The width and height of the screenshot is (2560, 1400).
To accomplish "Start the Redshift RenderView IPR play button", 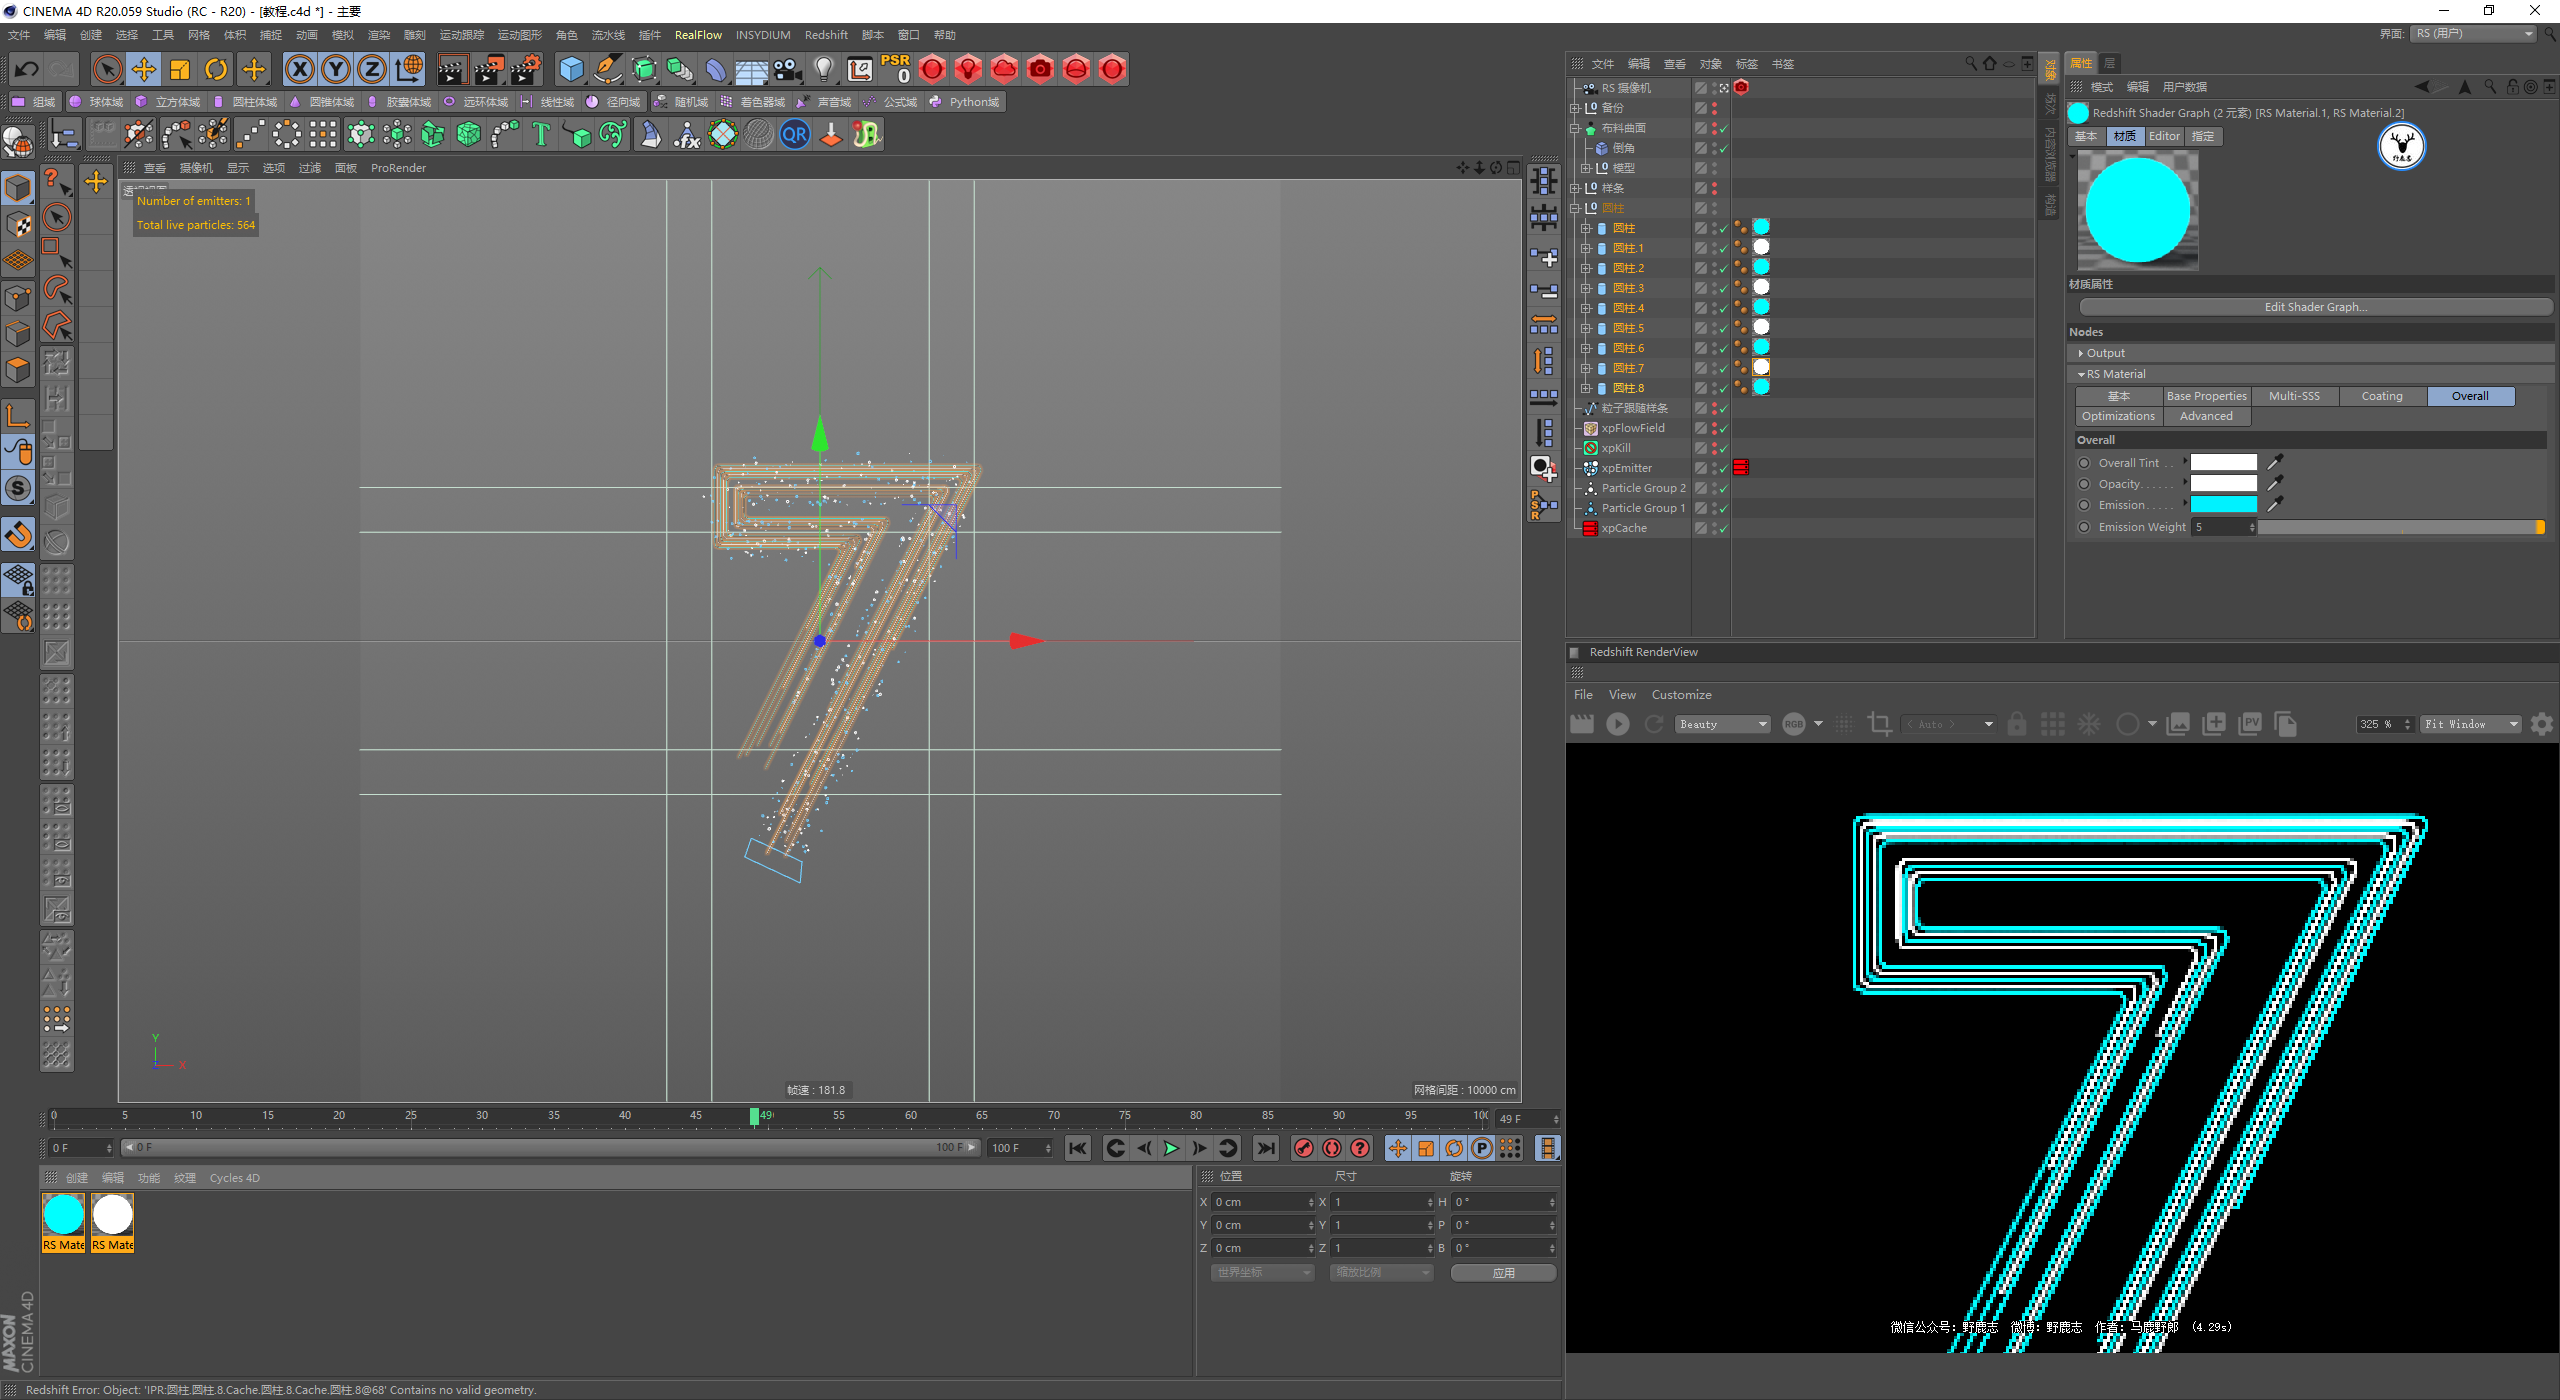I will tap(1617, 724).
